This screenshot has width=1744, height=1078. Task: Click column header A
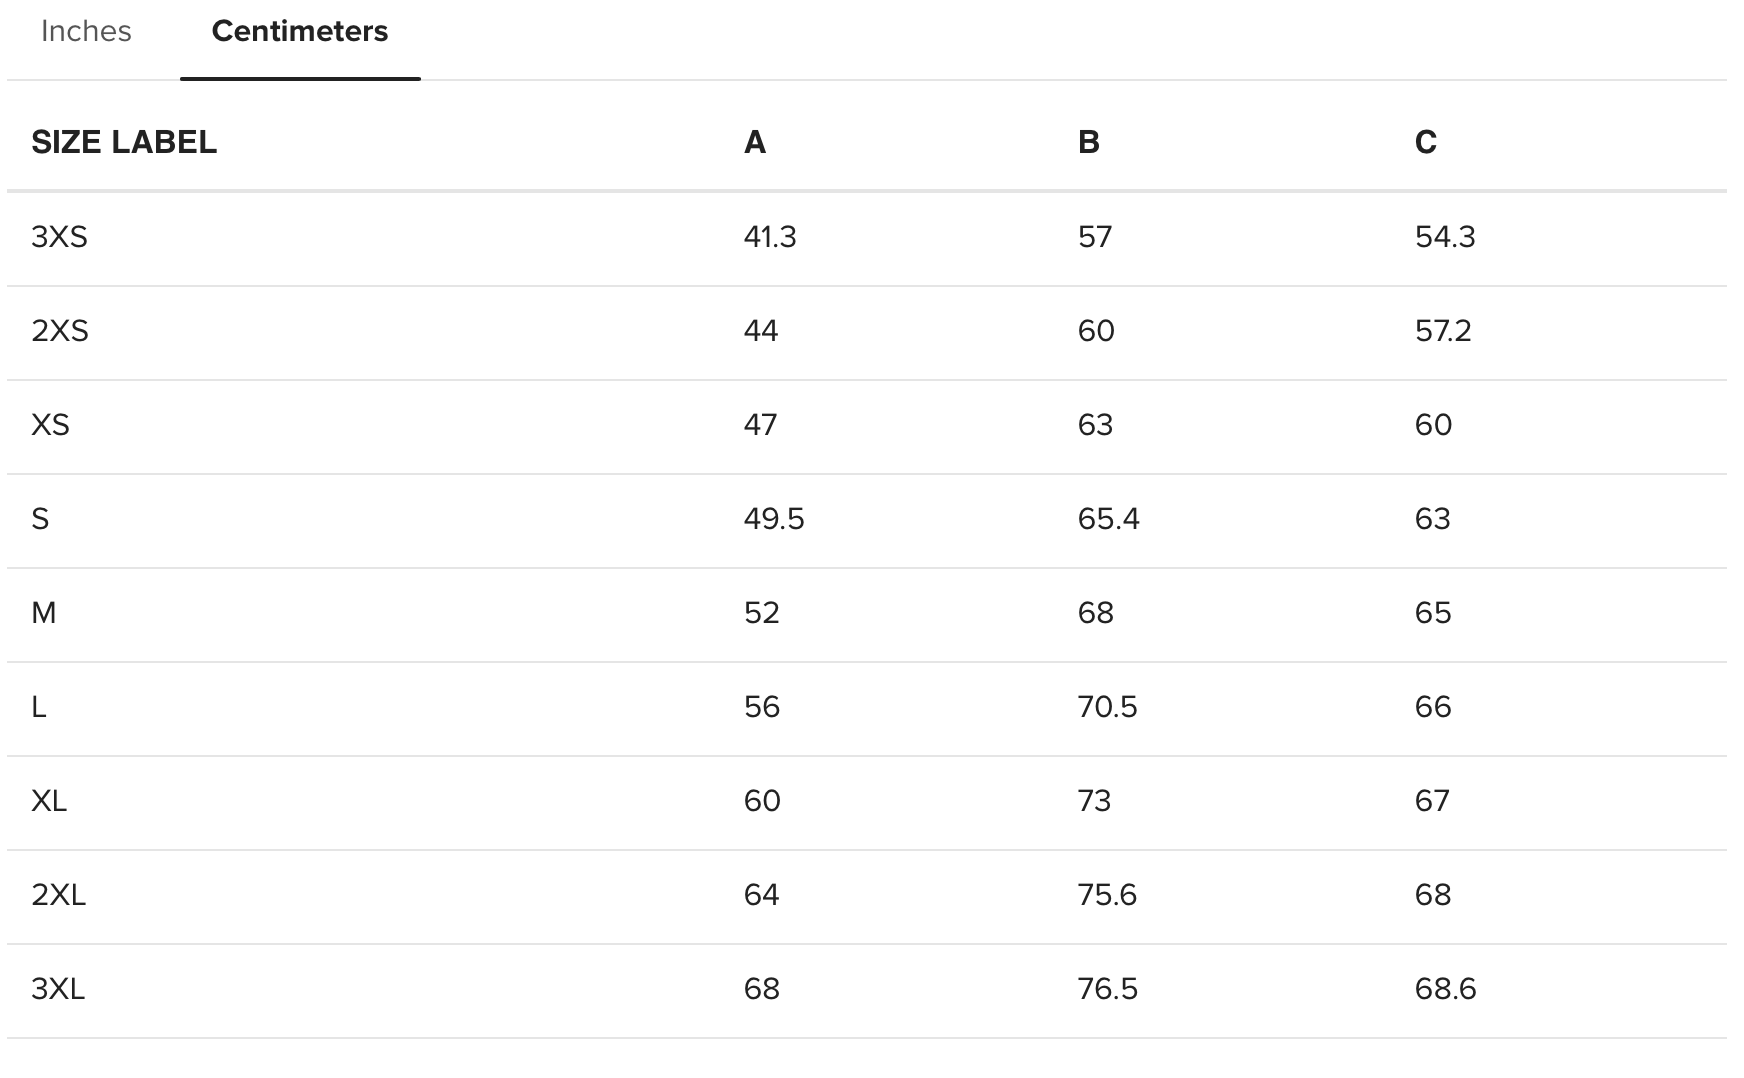click(755, 142)
